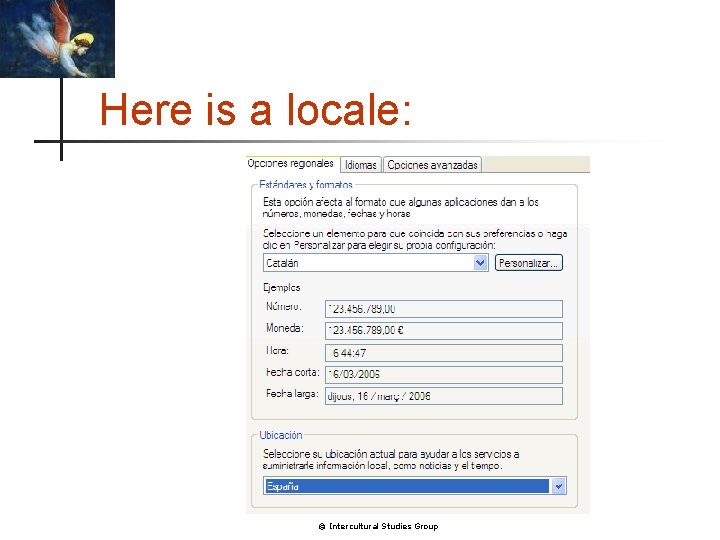Viewport: 720px width, 540px height.
Task: Click the angel painting thumbnail
Action: 57,39
